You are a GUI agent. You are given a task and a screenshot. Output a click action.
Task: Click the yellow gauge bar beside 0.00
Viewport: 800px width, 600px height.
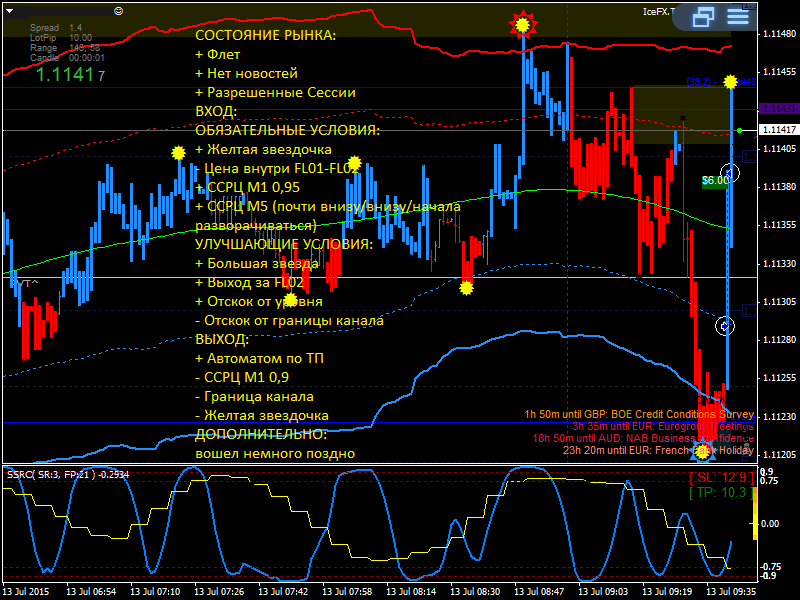(x=755, y=514)
